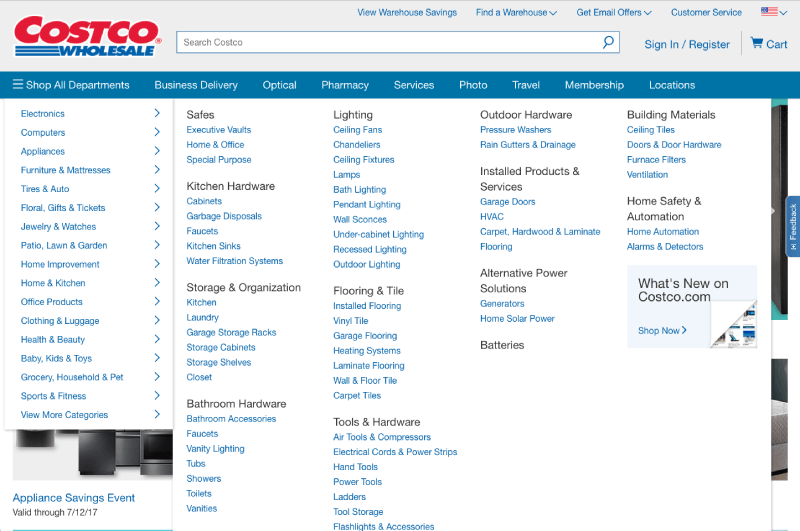Screen dimensions: 800x531
Task: Go to Locations in navigation bar
Action: pyautogui.click(x=672, y=85)
